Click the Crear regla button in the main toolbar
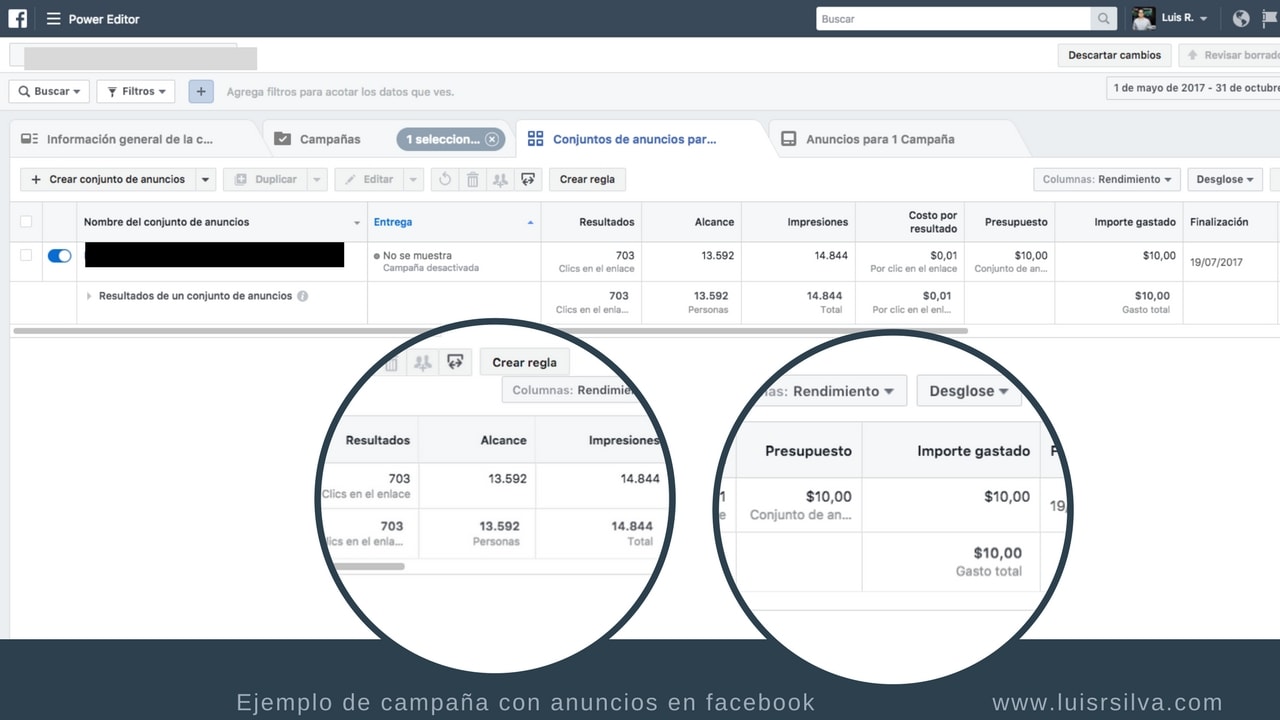Image resolution: width=1280 pixels, height=720 pixels. click(x=587, y=179)
